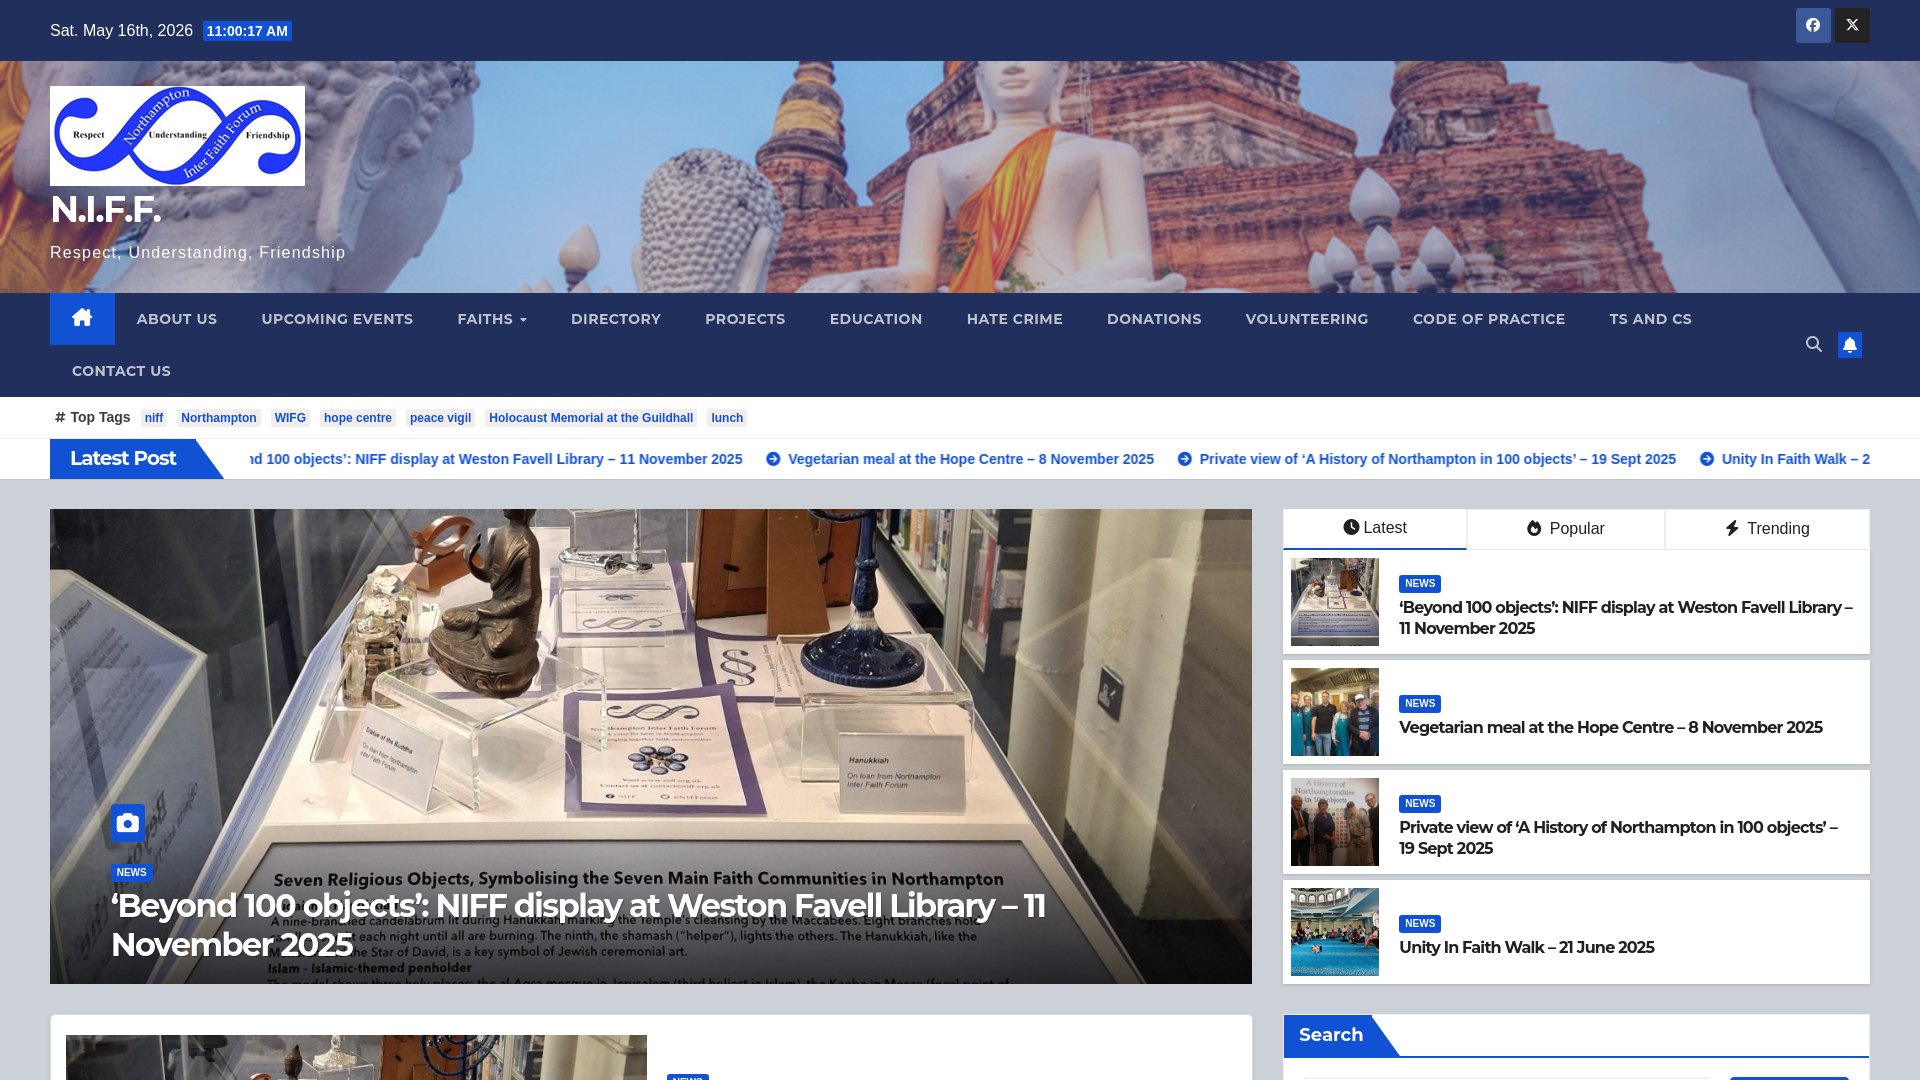Click the notification bell icon

click(1850, 345)
